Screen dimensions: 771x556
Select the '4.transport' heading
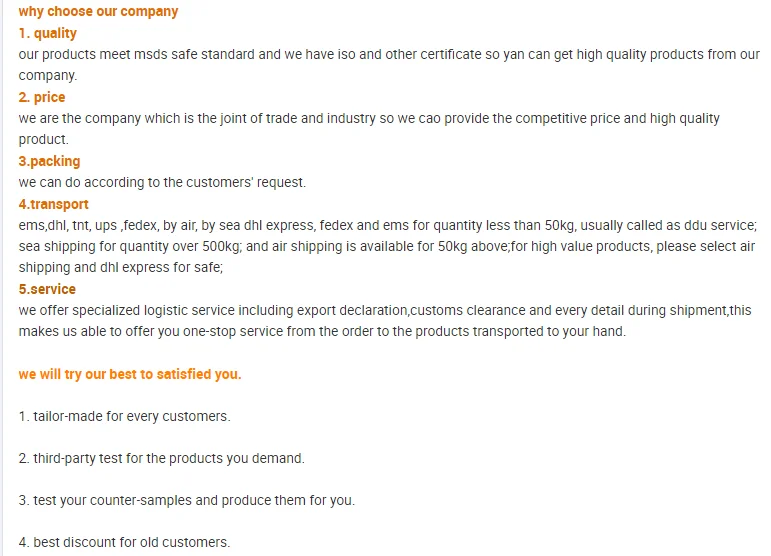click(54, 204)
